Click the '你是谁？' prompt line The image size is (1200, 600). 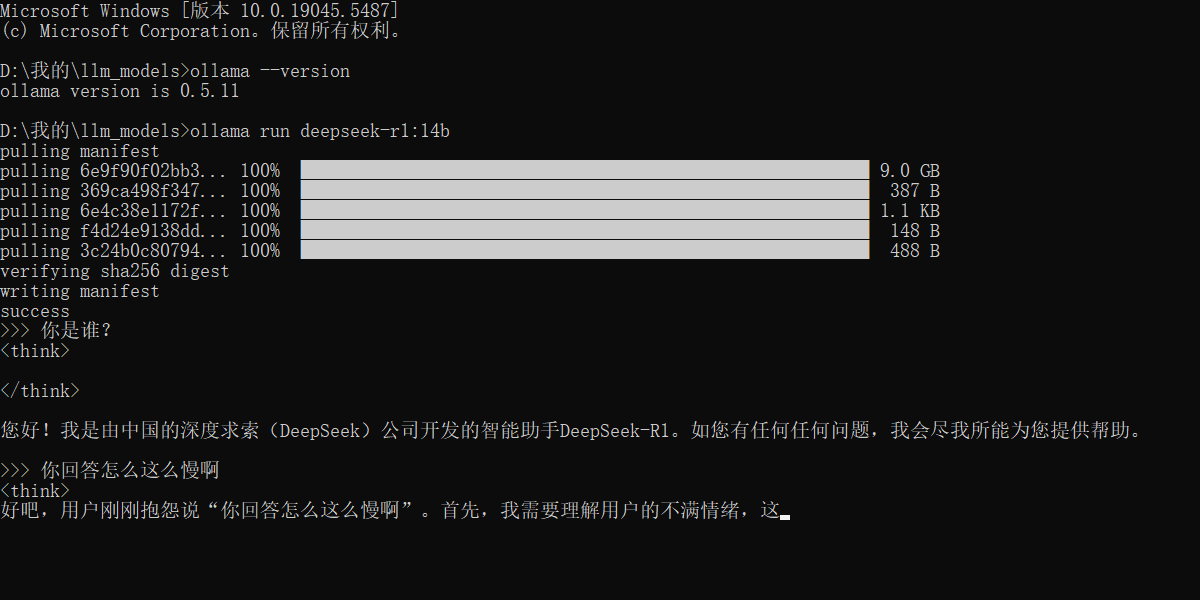57,331
